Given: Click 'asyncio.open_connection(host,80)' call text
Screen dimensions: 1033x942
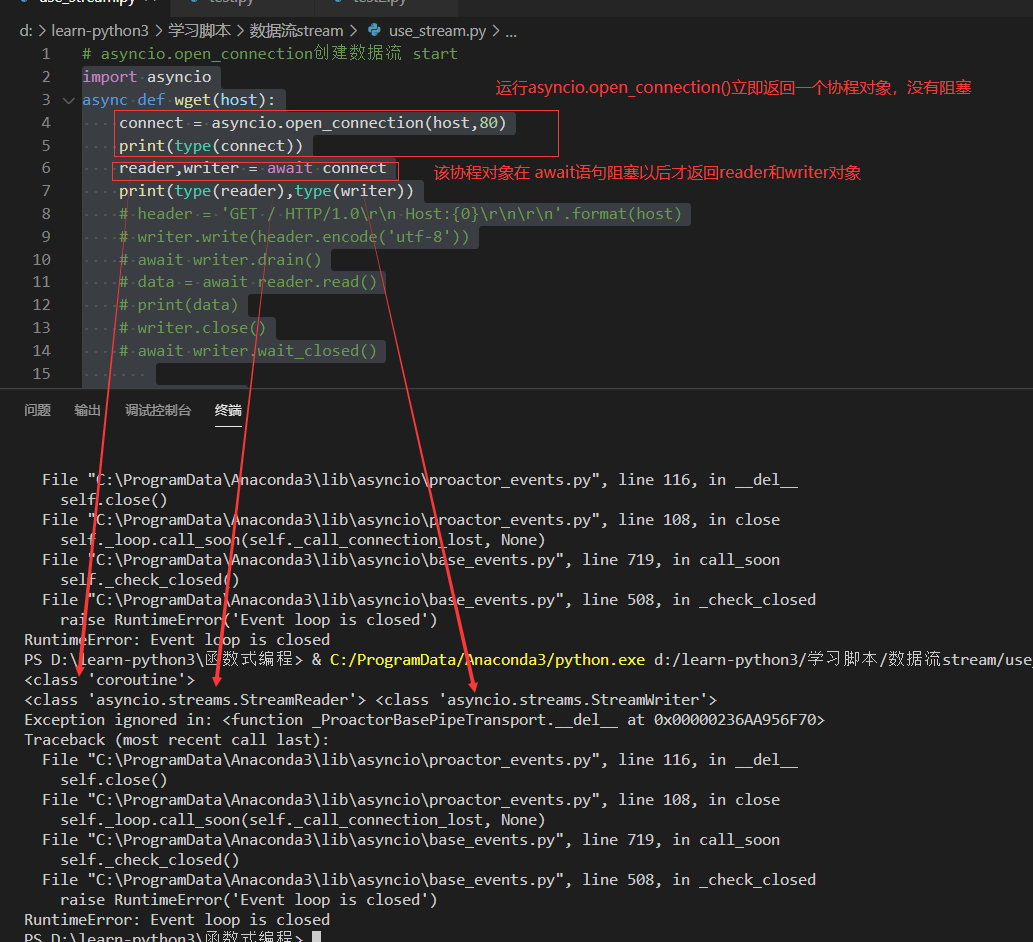Looking at the screenshot, I should point(359,123).
